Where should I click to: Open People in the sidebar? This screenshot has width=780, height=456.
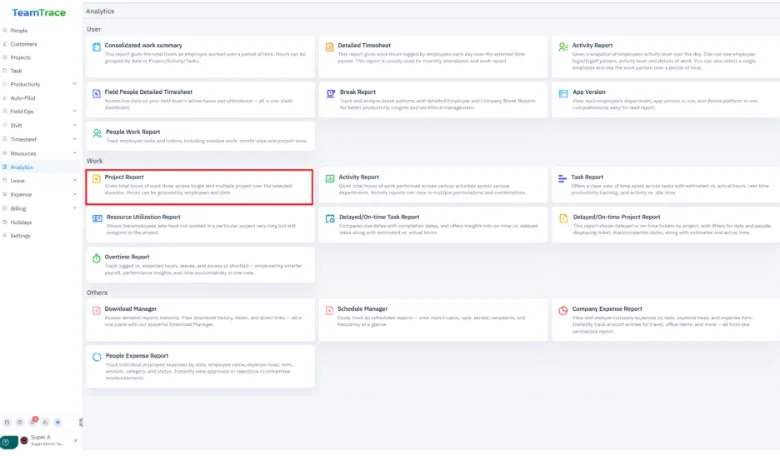[19, 30]
